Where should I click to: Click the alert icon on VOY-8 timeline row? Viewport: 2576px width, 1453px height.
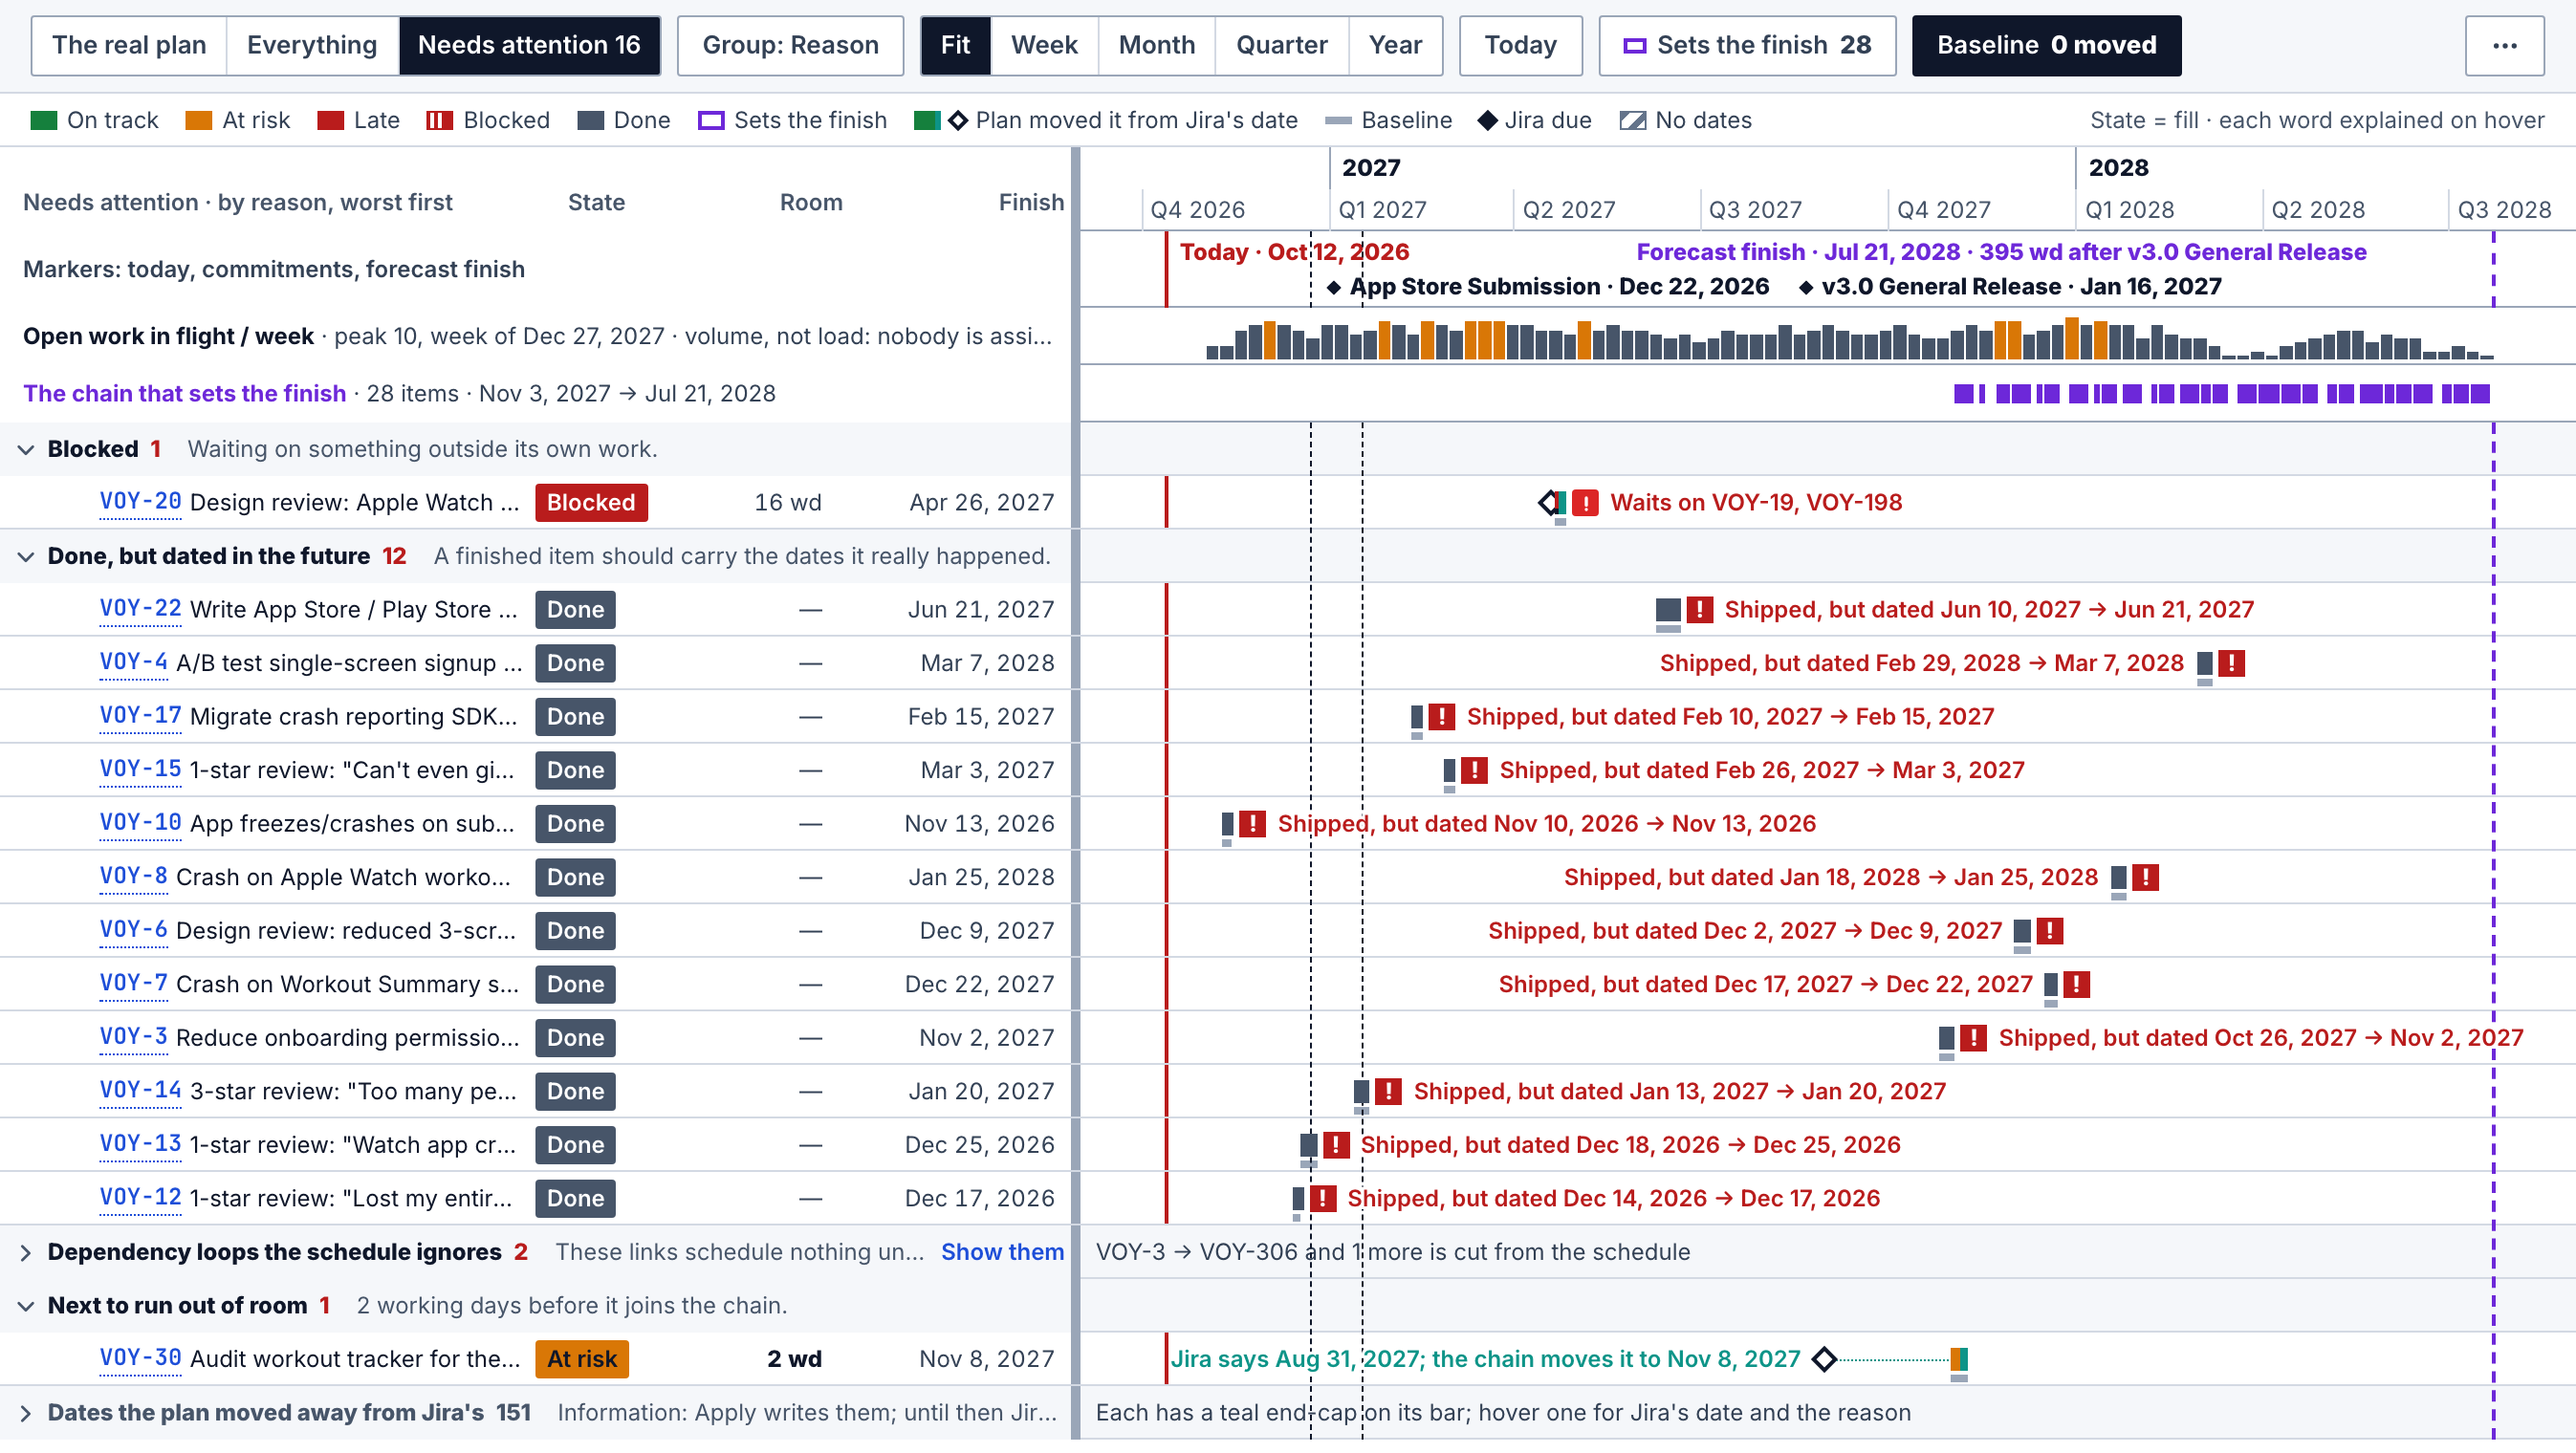[x=2145, y=877]
